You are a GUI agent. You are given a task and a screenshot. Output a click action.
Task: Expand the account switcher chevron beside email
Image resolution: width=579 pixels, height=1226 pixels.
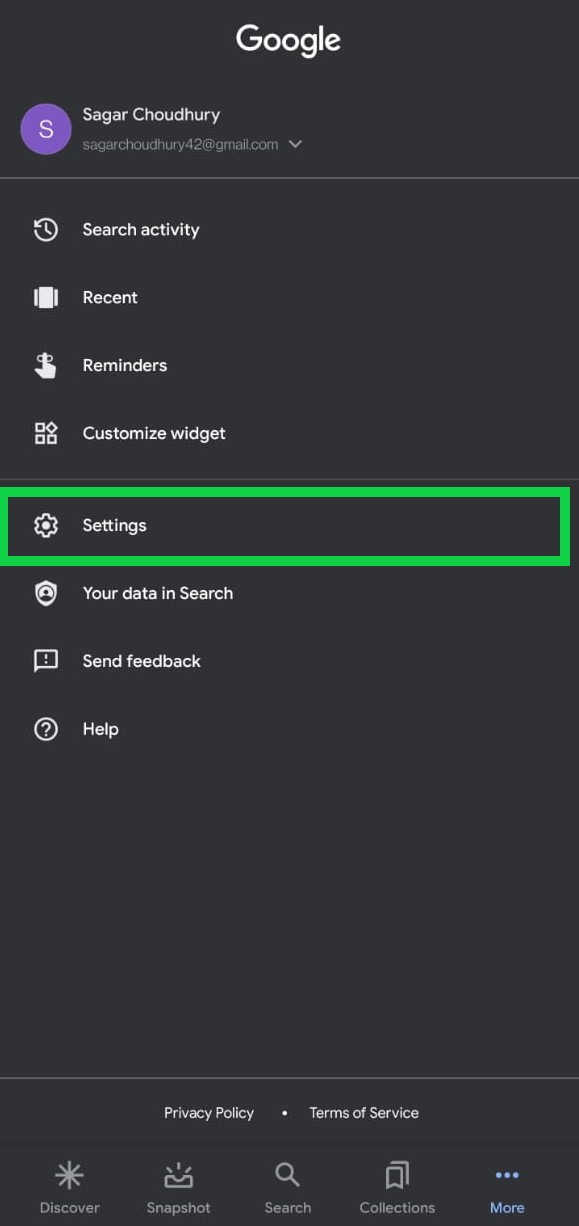coord(295,144)
